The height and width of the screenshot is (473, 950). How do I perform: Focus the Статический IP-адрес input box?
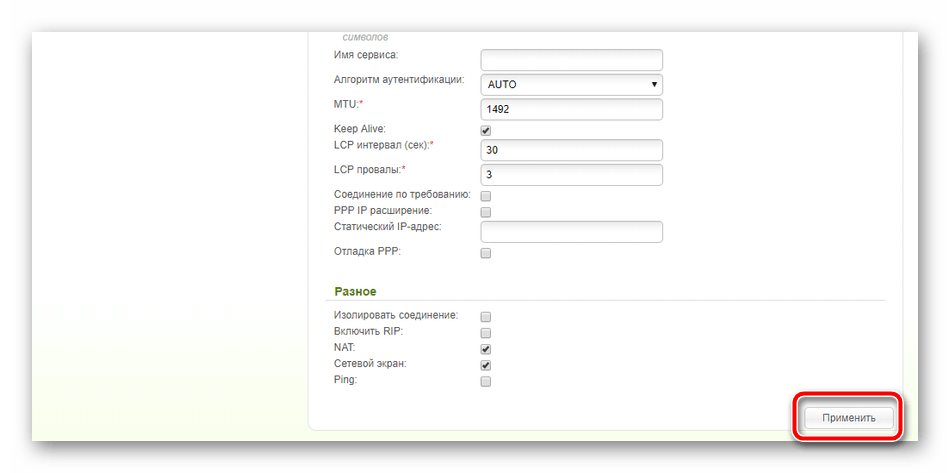tap(571, 232)
